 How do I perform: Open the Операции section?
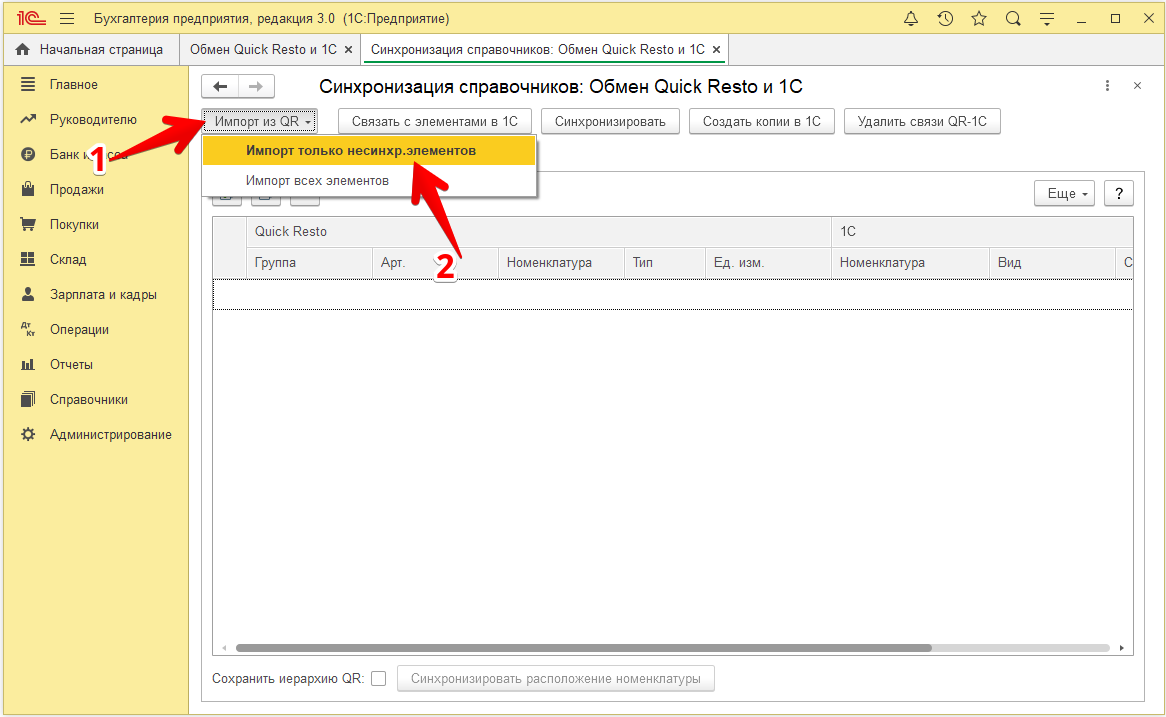click(80, 329)
